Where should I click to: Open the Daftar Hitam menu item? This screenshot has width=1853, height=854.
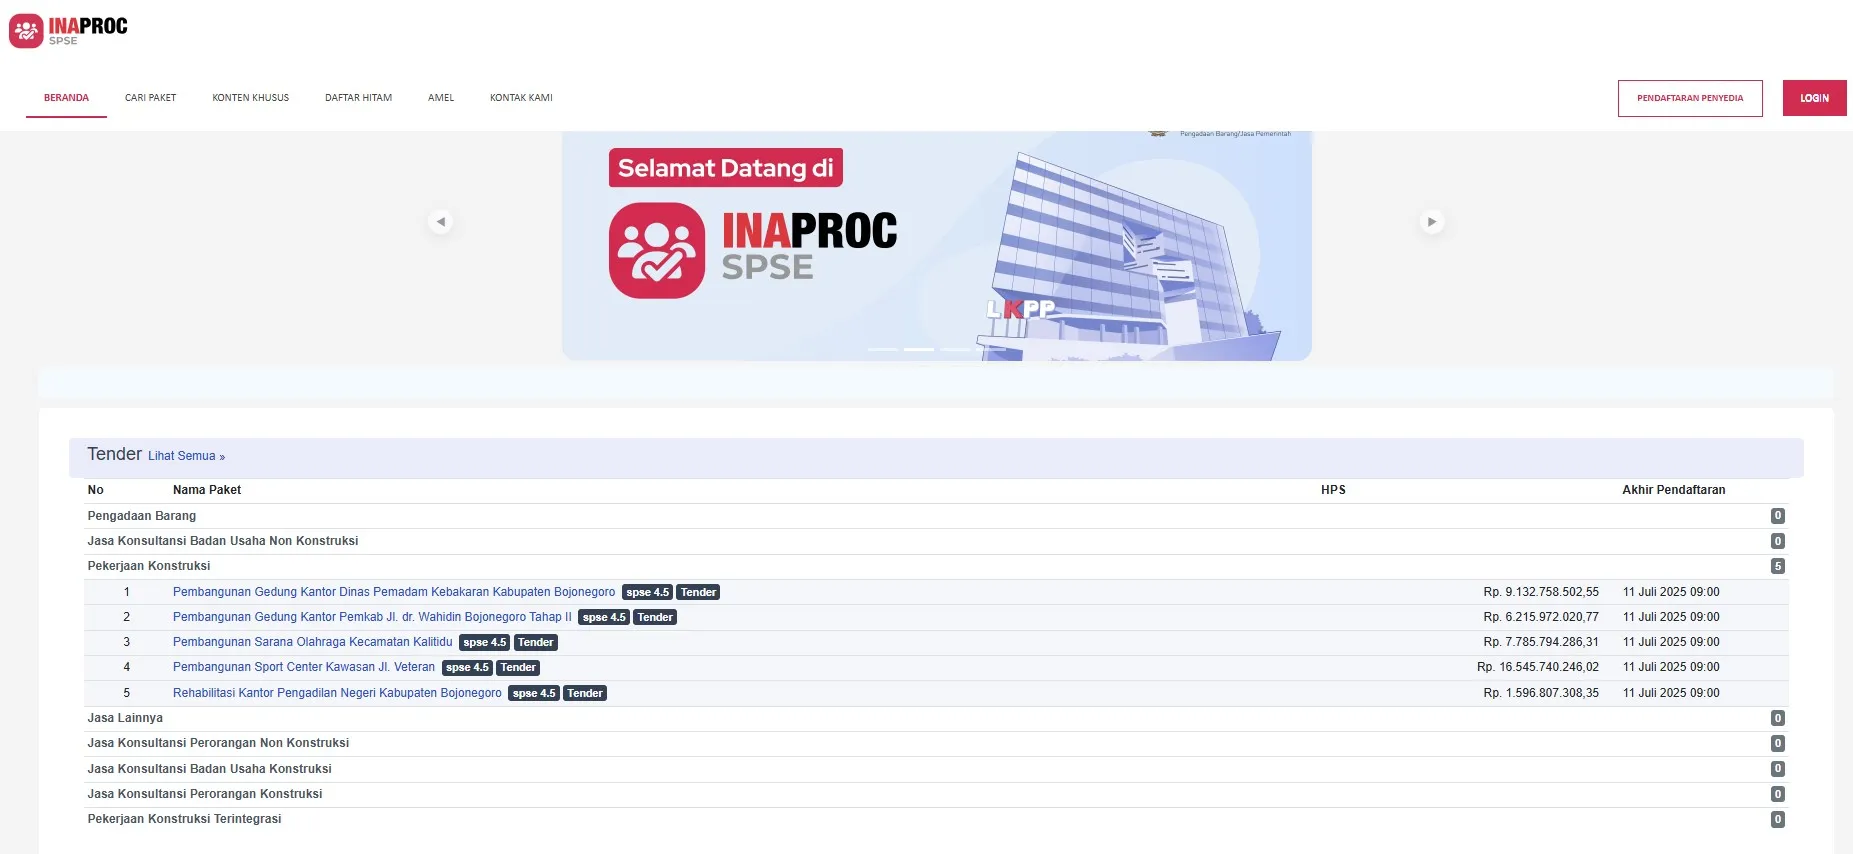coord(358,98)
